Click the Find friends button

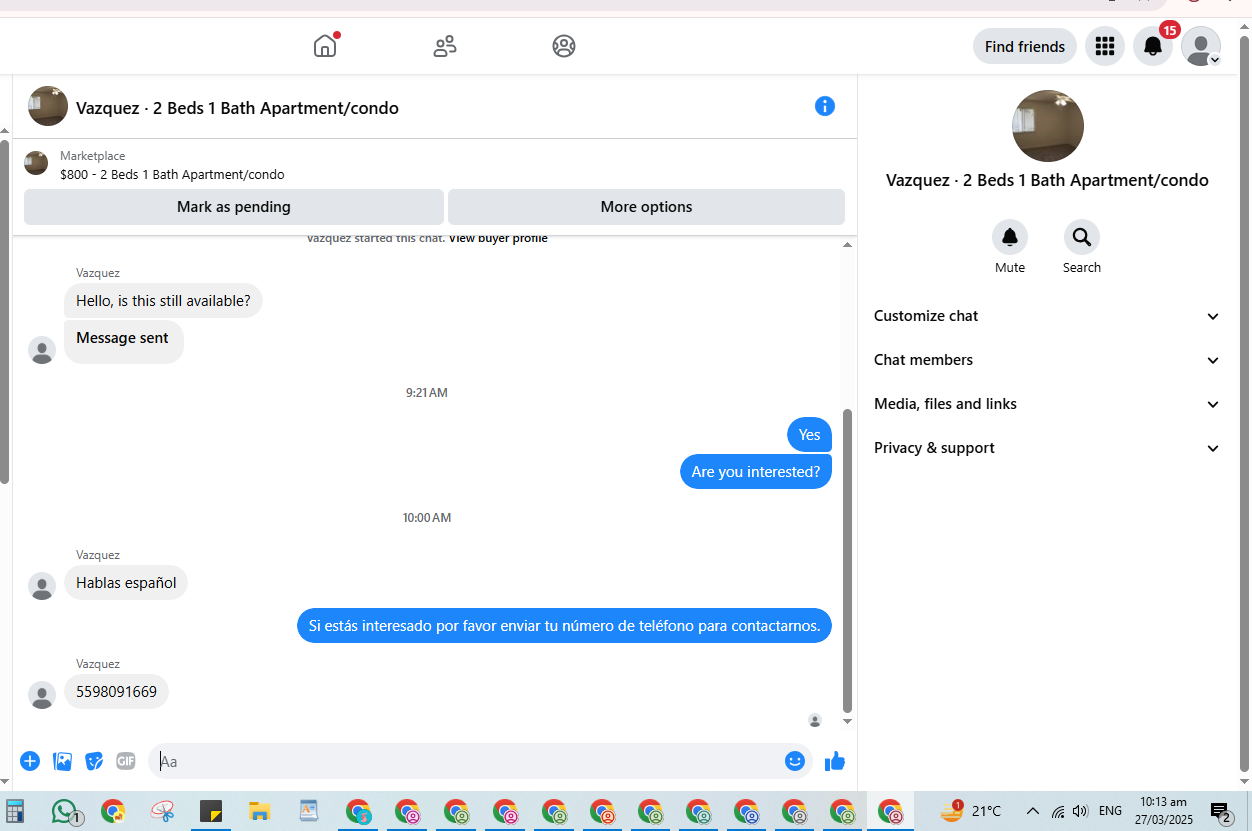click(1025, 46)
